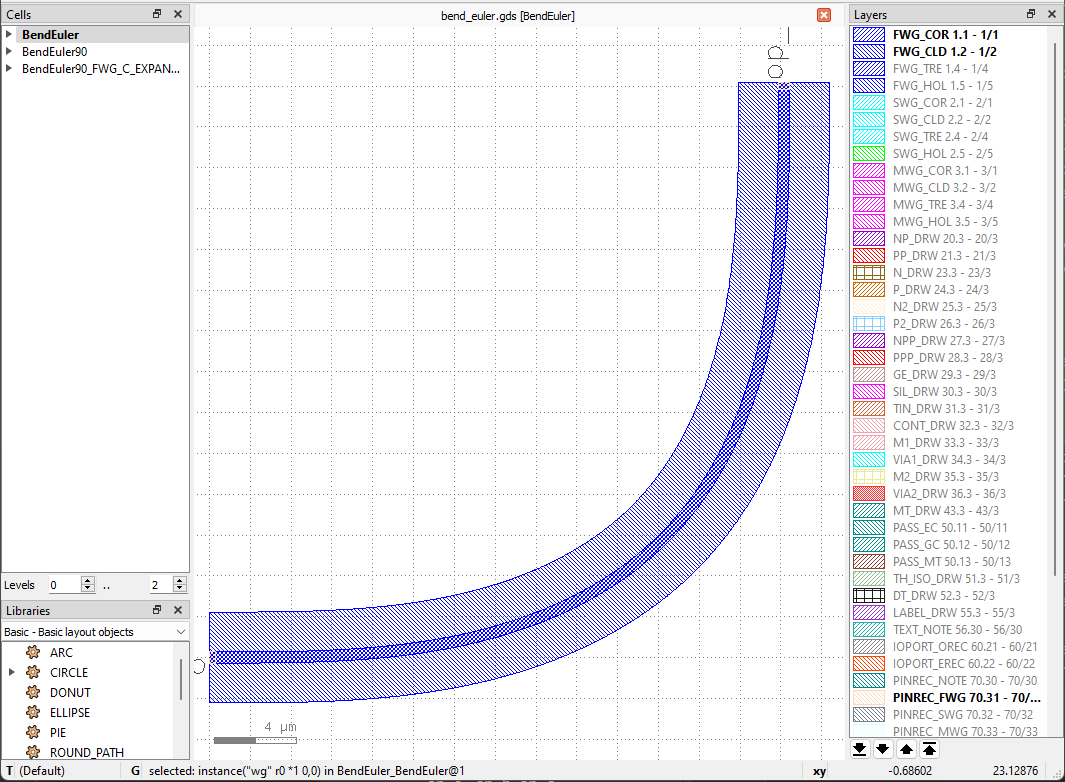Increase the maximum hierarchy level stepper
This screenshot has width=1065, height=782.
[179, 581]
